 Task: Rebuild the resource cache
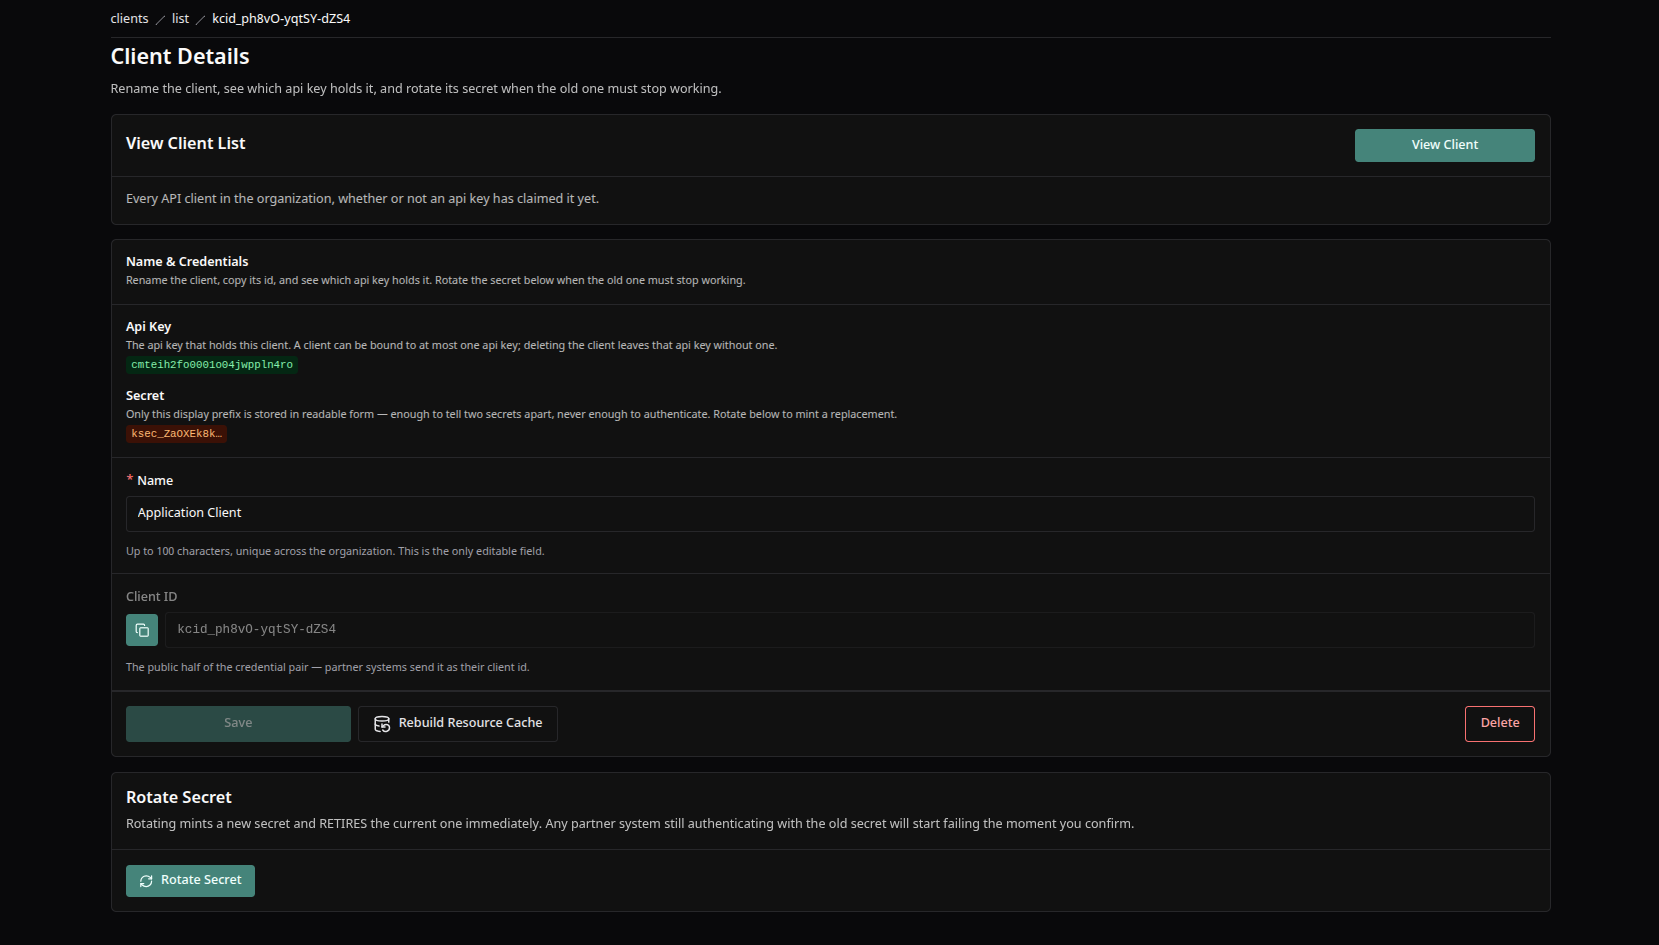tap(458, 724)
